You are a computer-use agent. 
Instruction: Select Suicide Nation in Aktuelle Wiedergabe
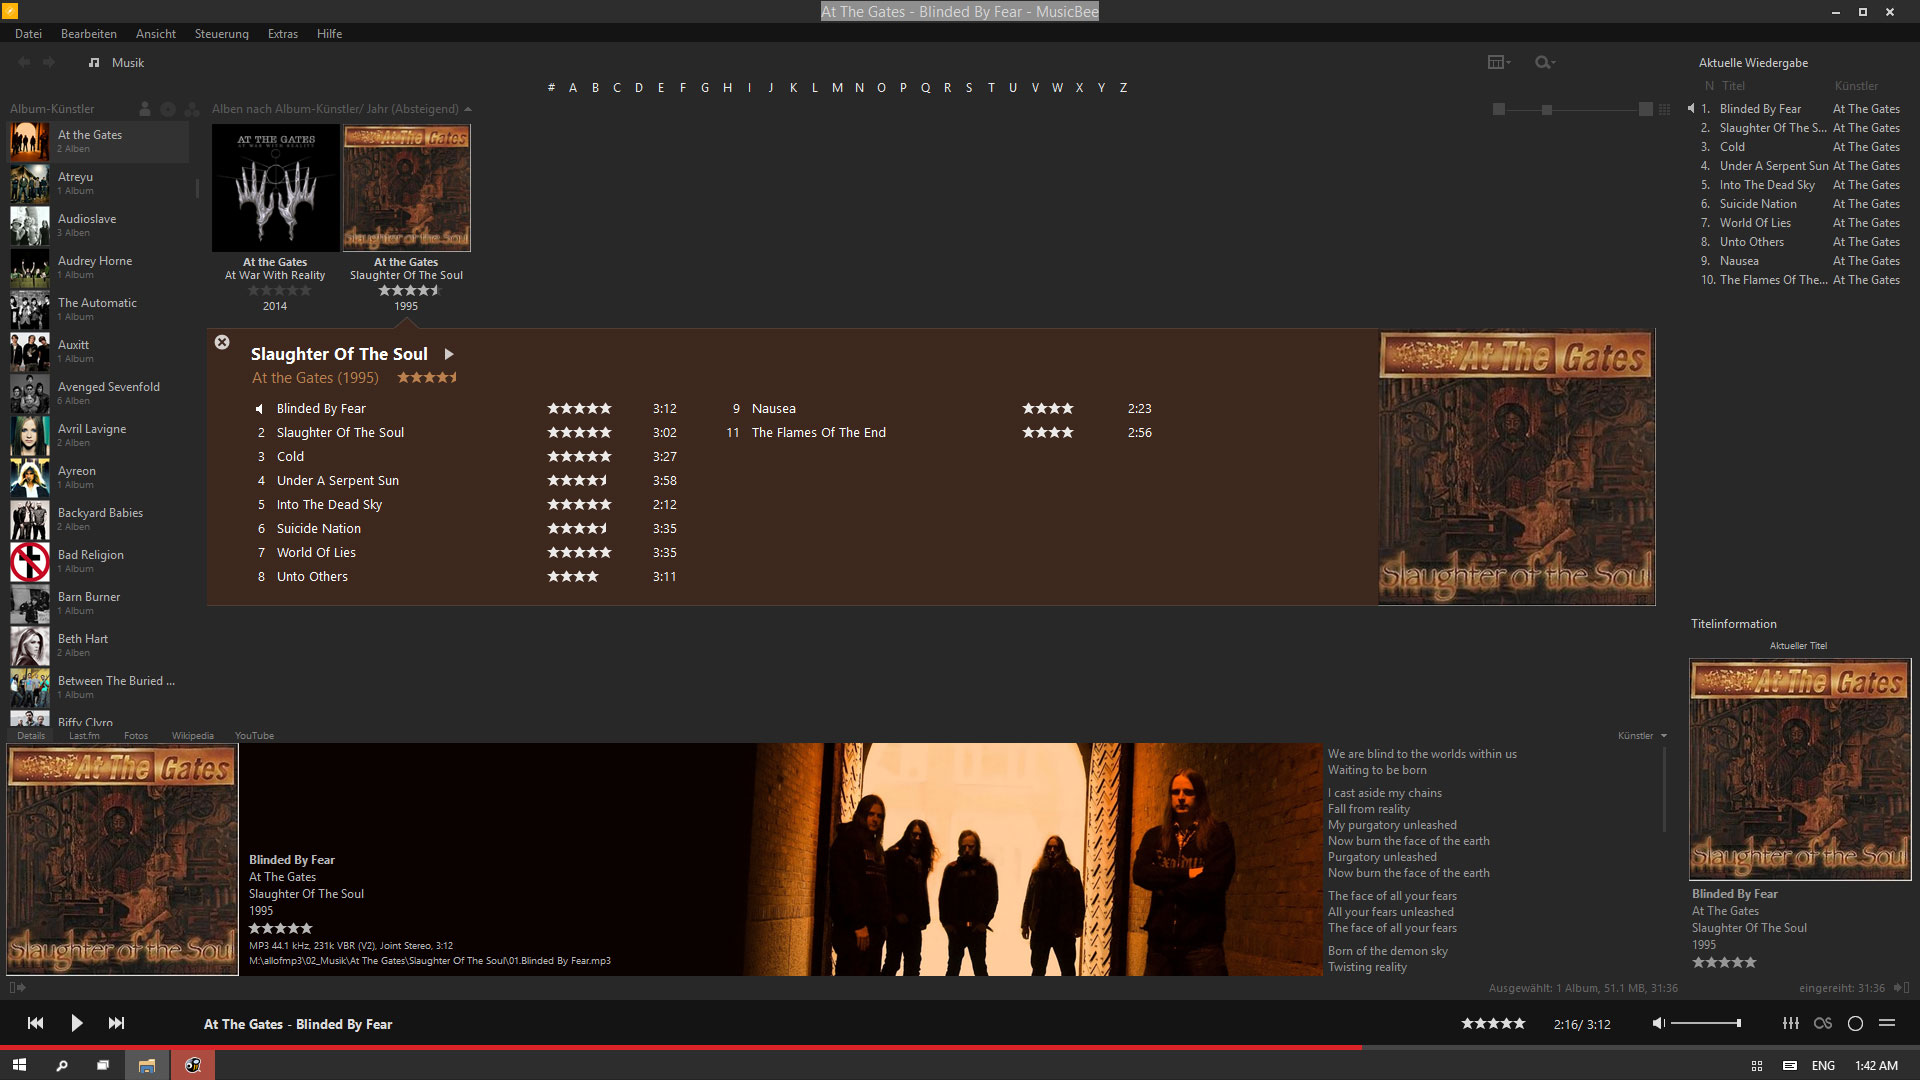1757,204
